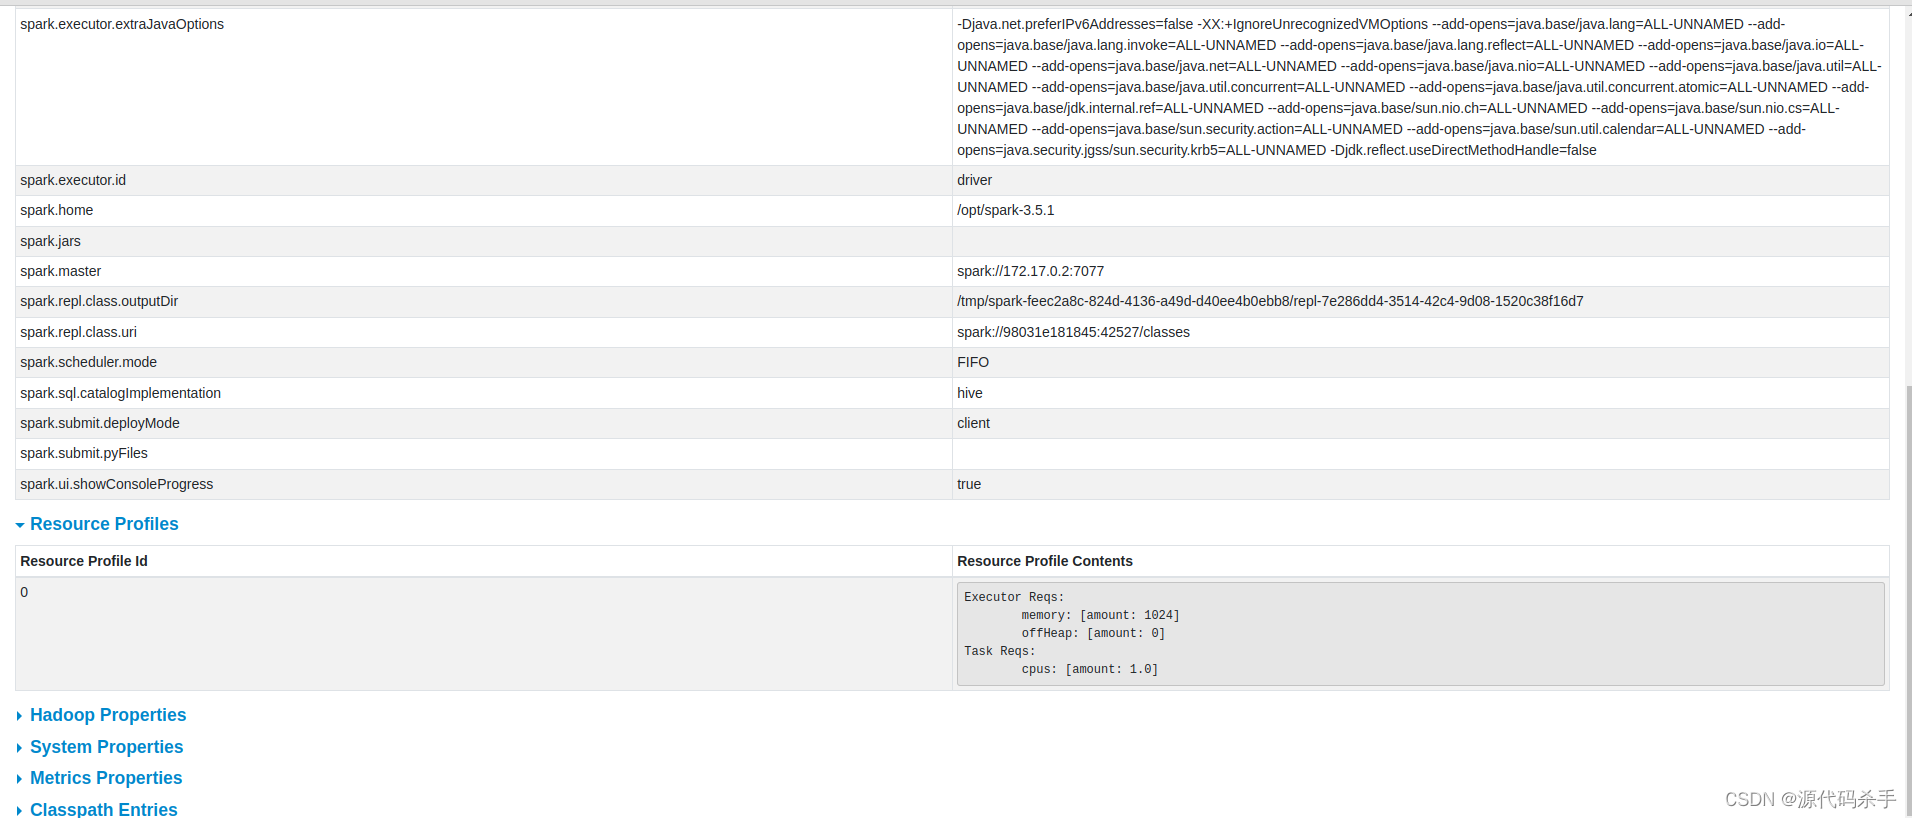1912x818 pixels.
Task: Select the 'spark://98031e181845:42527/classes' value
Action: pos(1073,332)
